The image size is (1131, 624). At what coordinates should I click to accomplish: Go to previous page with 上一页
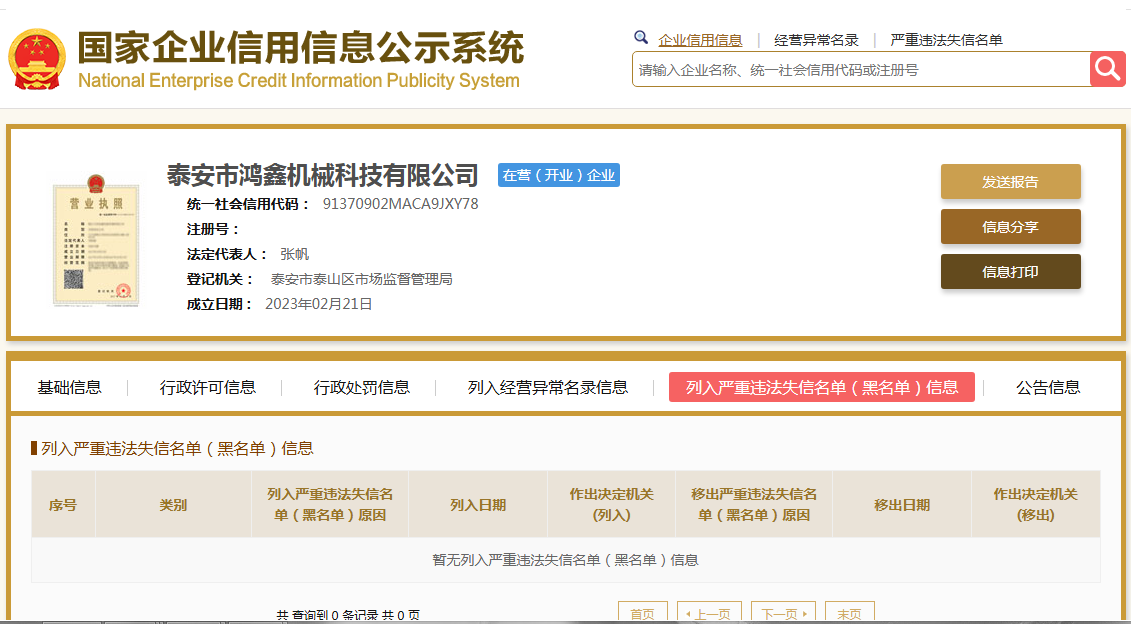(x=709, y=613)
